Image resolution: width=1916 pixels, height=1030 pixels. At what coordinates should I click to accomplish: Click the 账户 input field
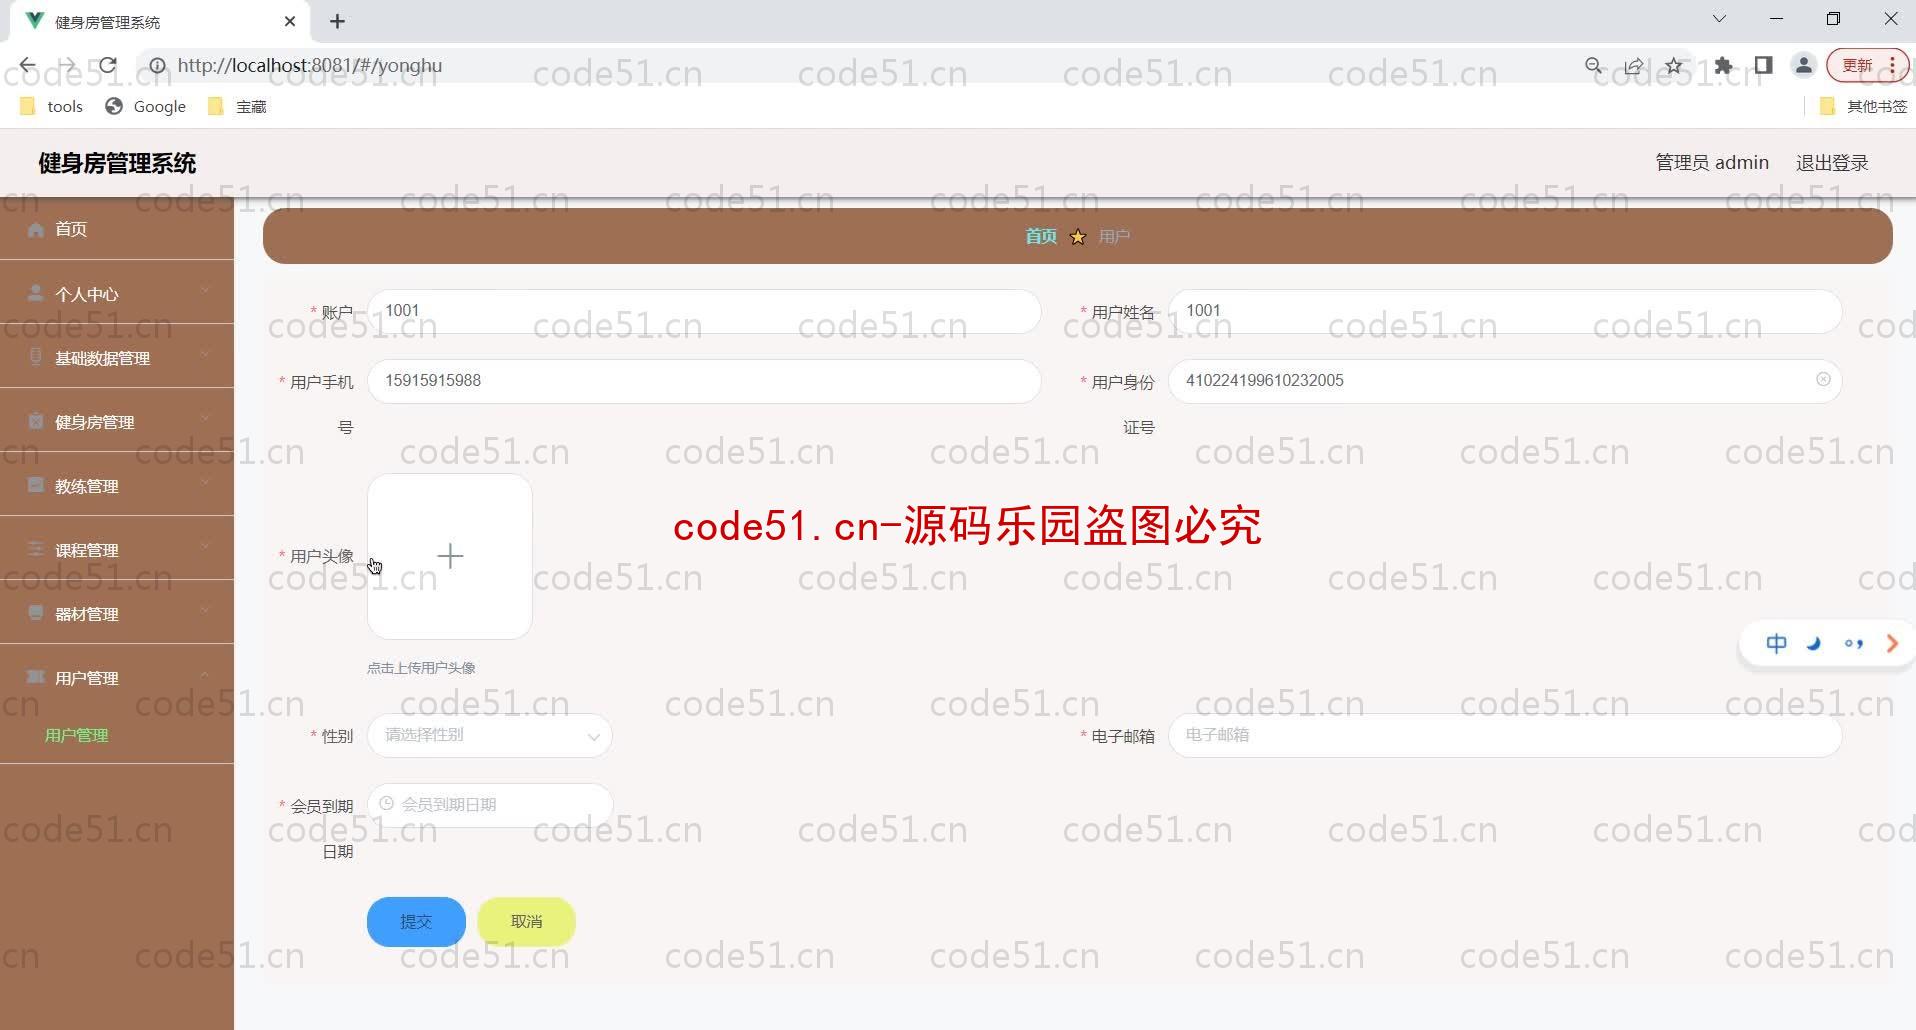(704, 311)
